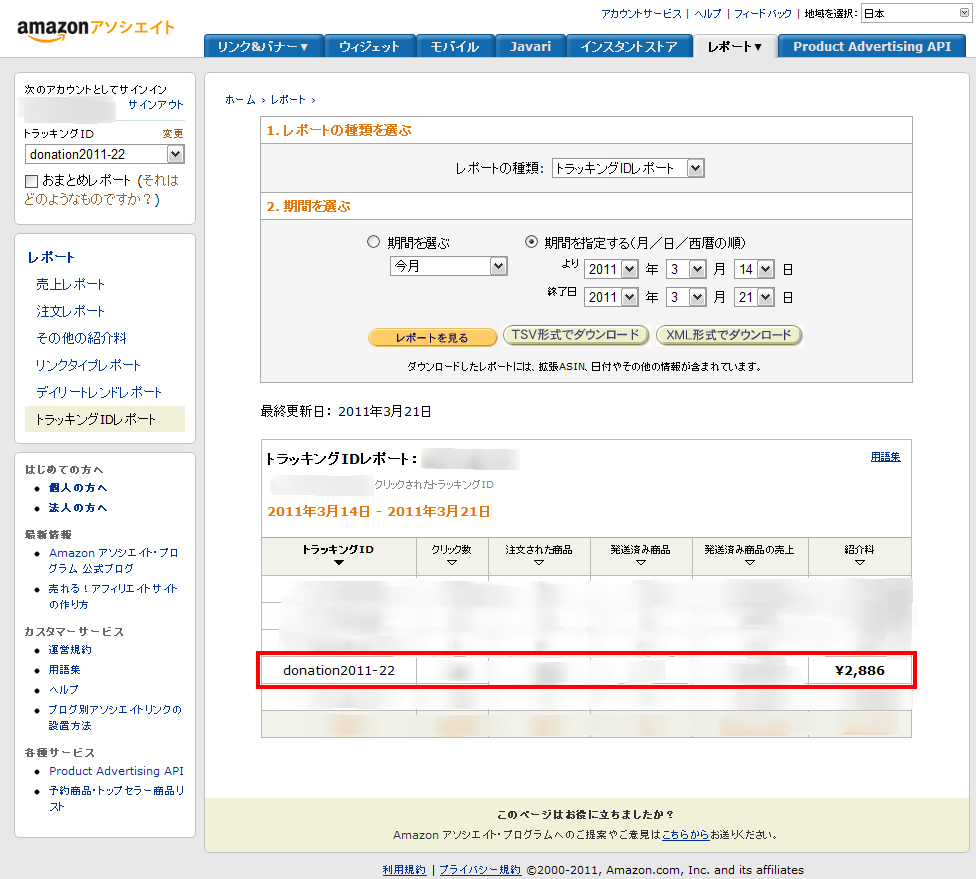The height and width of the screenshot is (879, 976).
Task: Click TSV形式でダウンロード button
Action: click(x=576, y=335)
